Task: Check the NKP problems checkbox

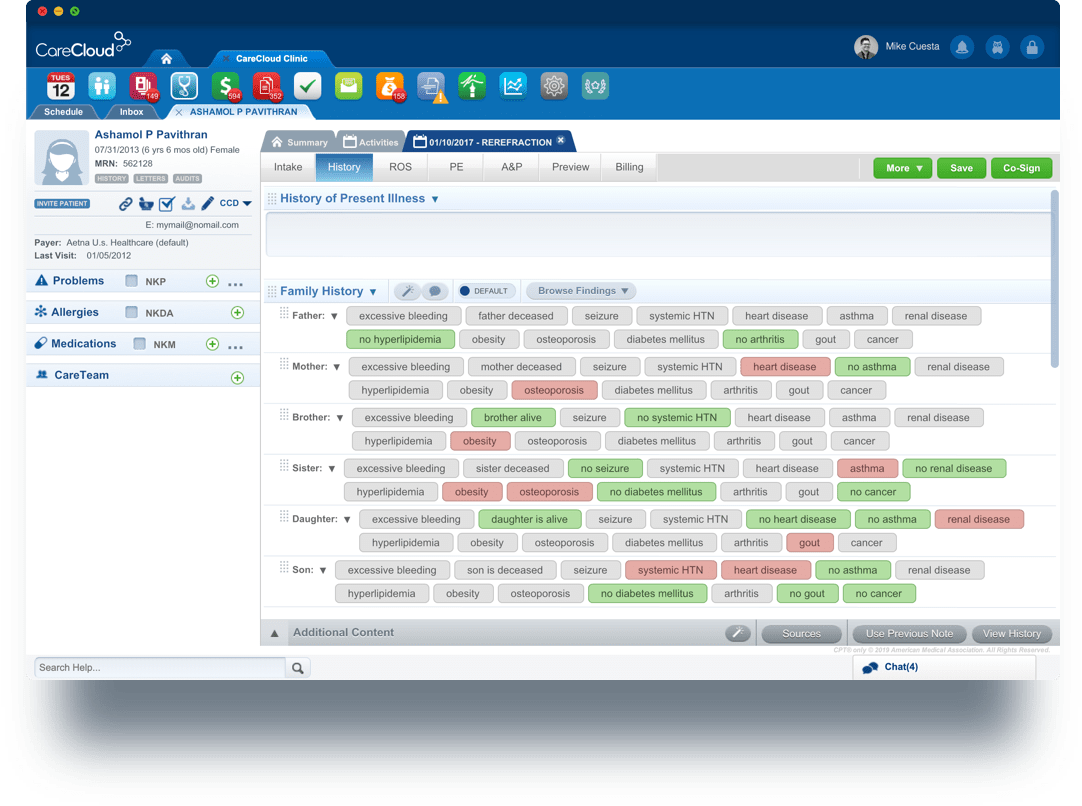Action: coord(132,282)
